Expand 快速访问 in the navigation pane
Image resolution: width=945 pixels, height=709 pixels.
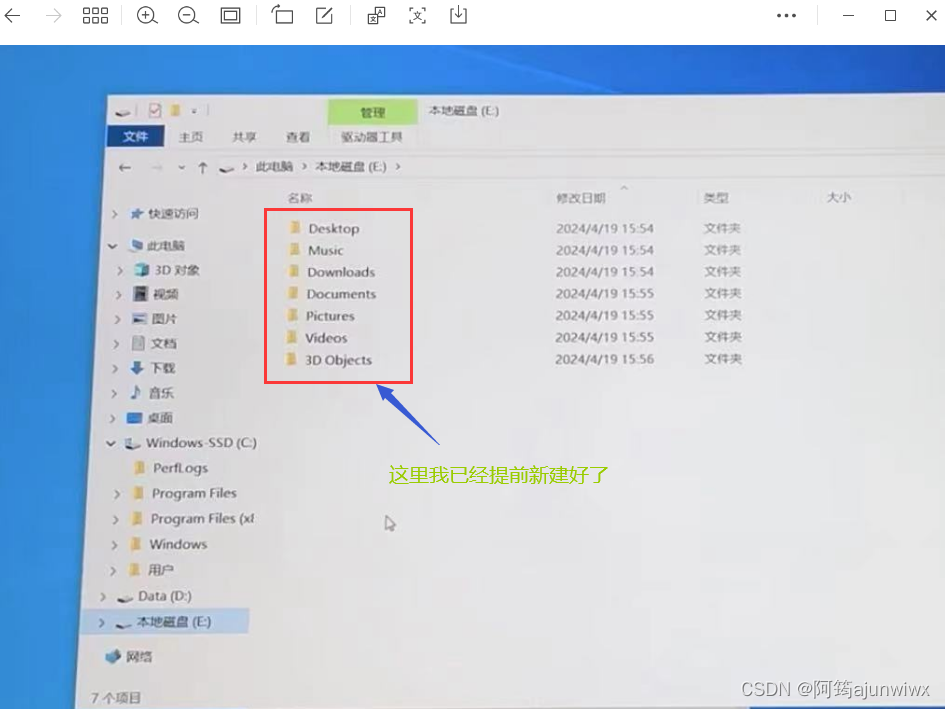click(x=115, y=214)
